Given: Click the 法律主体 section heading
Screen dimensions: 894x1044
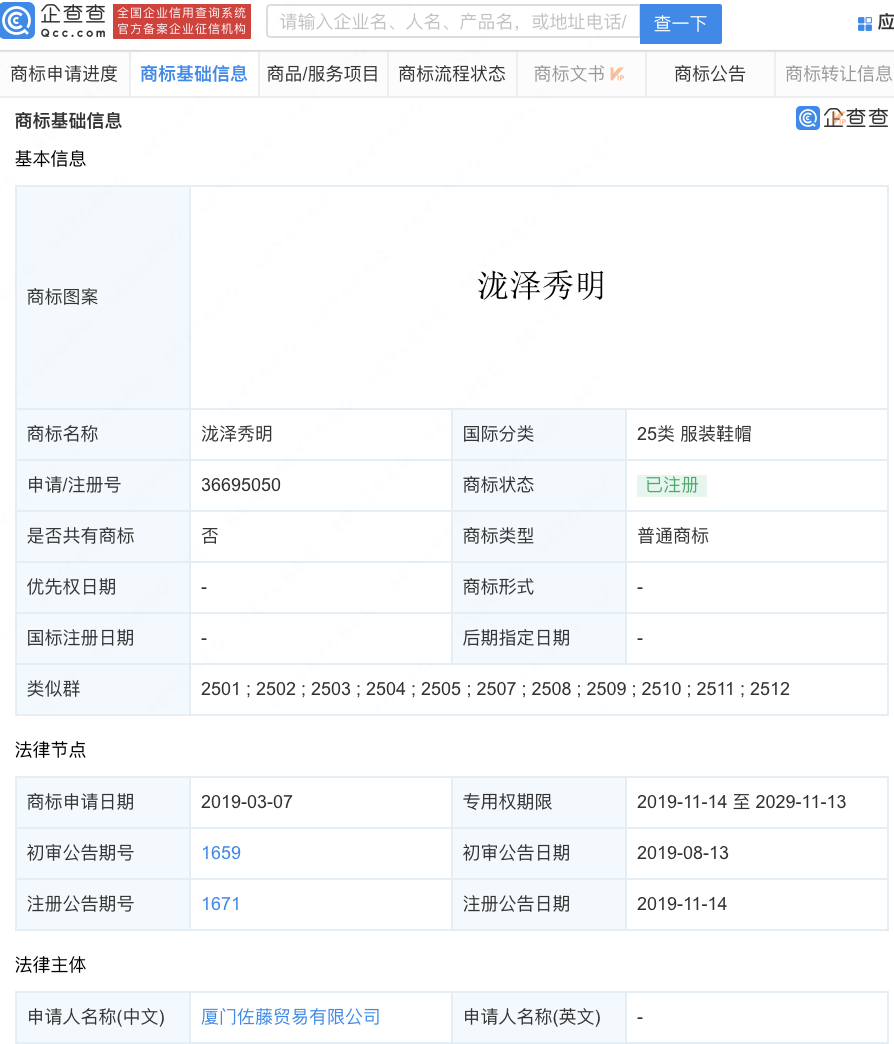Looking at the screenshot, I should coord(51,965).
